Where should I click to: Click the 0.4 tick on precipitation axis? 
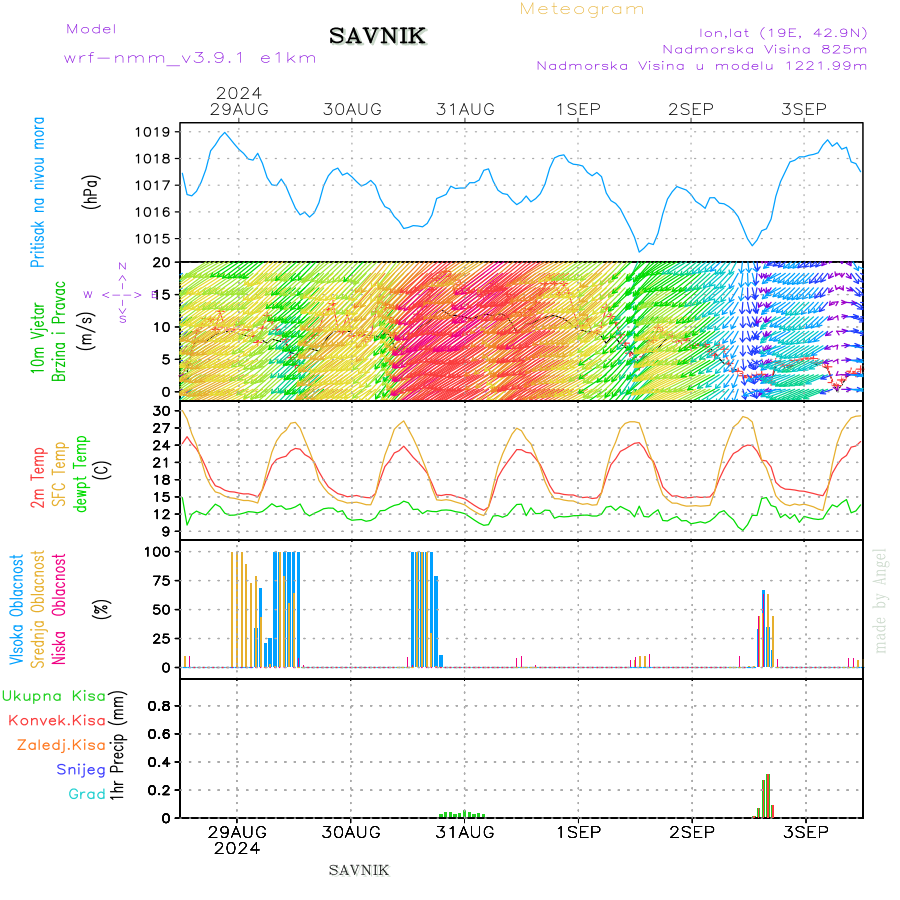[x=157, y=762]
